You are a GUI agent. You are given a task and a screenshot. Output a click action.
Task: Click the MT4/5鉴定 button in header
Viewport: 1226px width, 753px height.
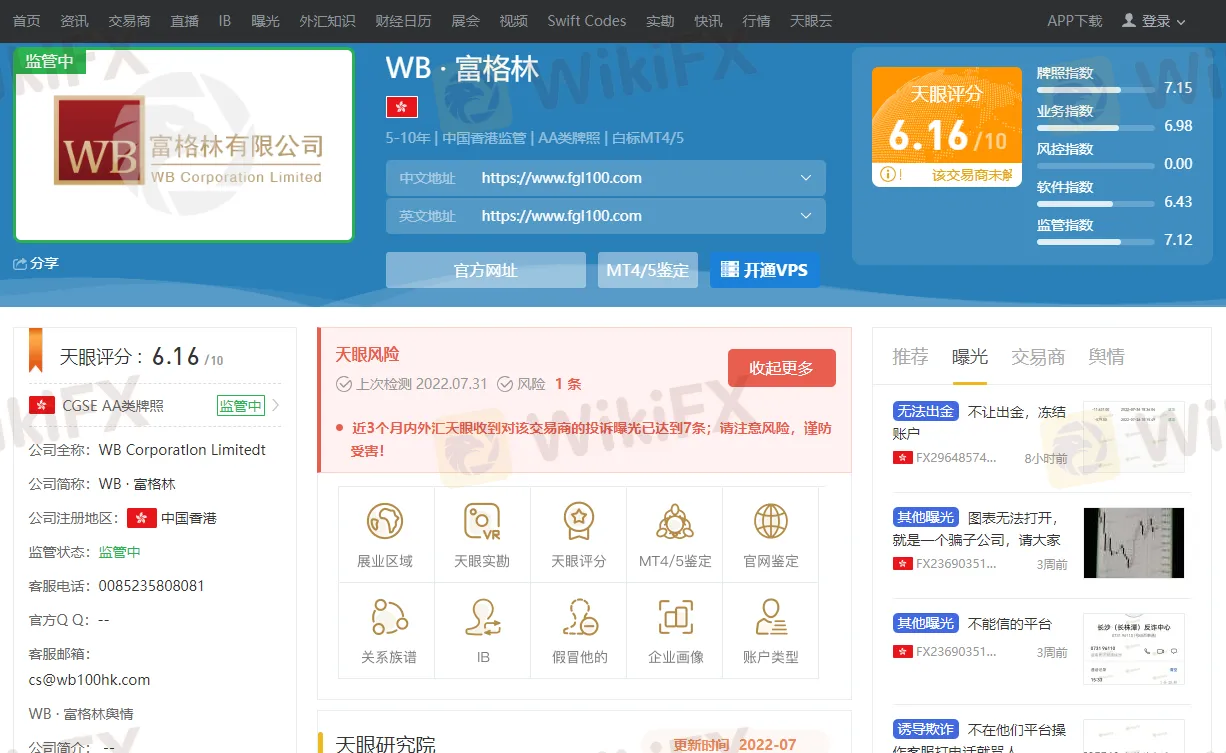point(648,270)
